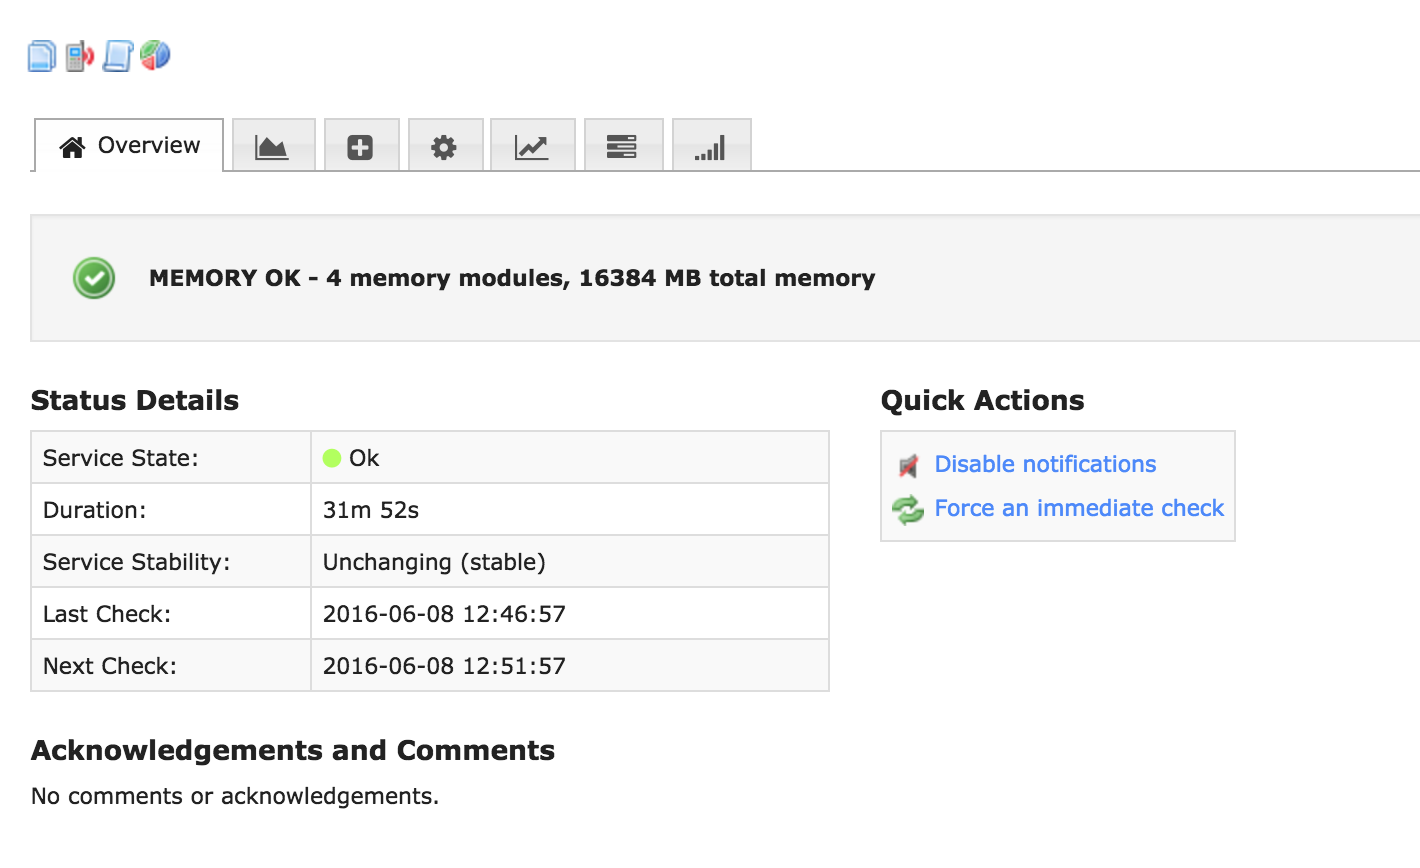This screenshot has width=1420, height=868.
Task: Click the Last Check timestamp value
Action: click(x=444, y=614)
